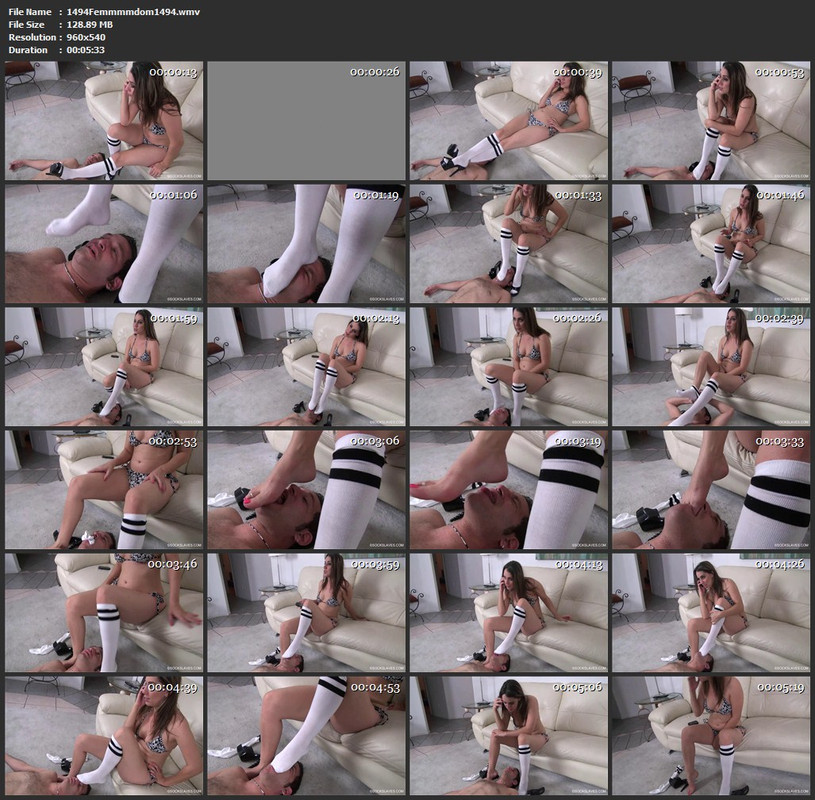Open the thumbnail stamped 00:03:59

tap(306, 612)
